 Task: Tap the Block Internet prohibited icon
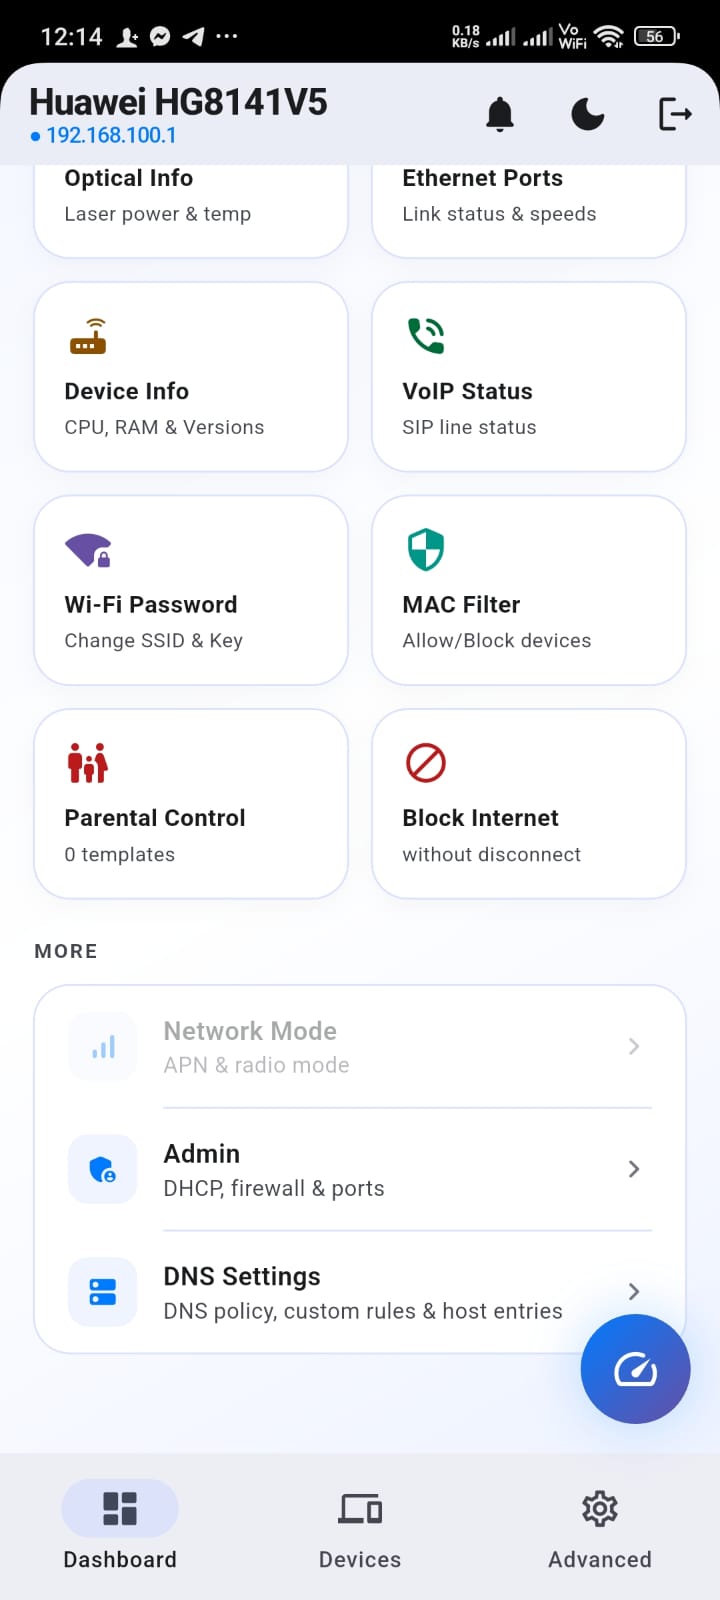426,763
